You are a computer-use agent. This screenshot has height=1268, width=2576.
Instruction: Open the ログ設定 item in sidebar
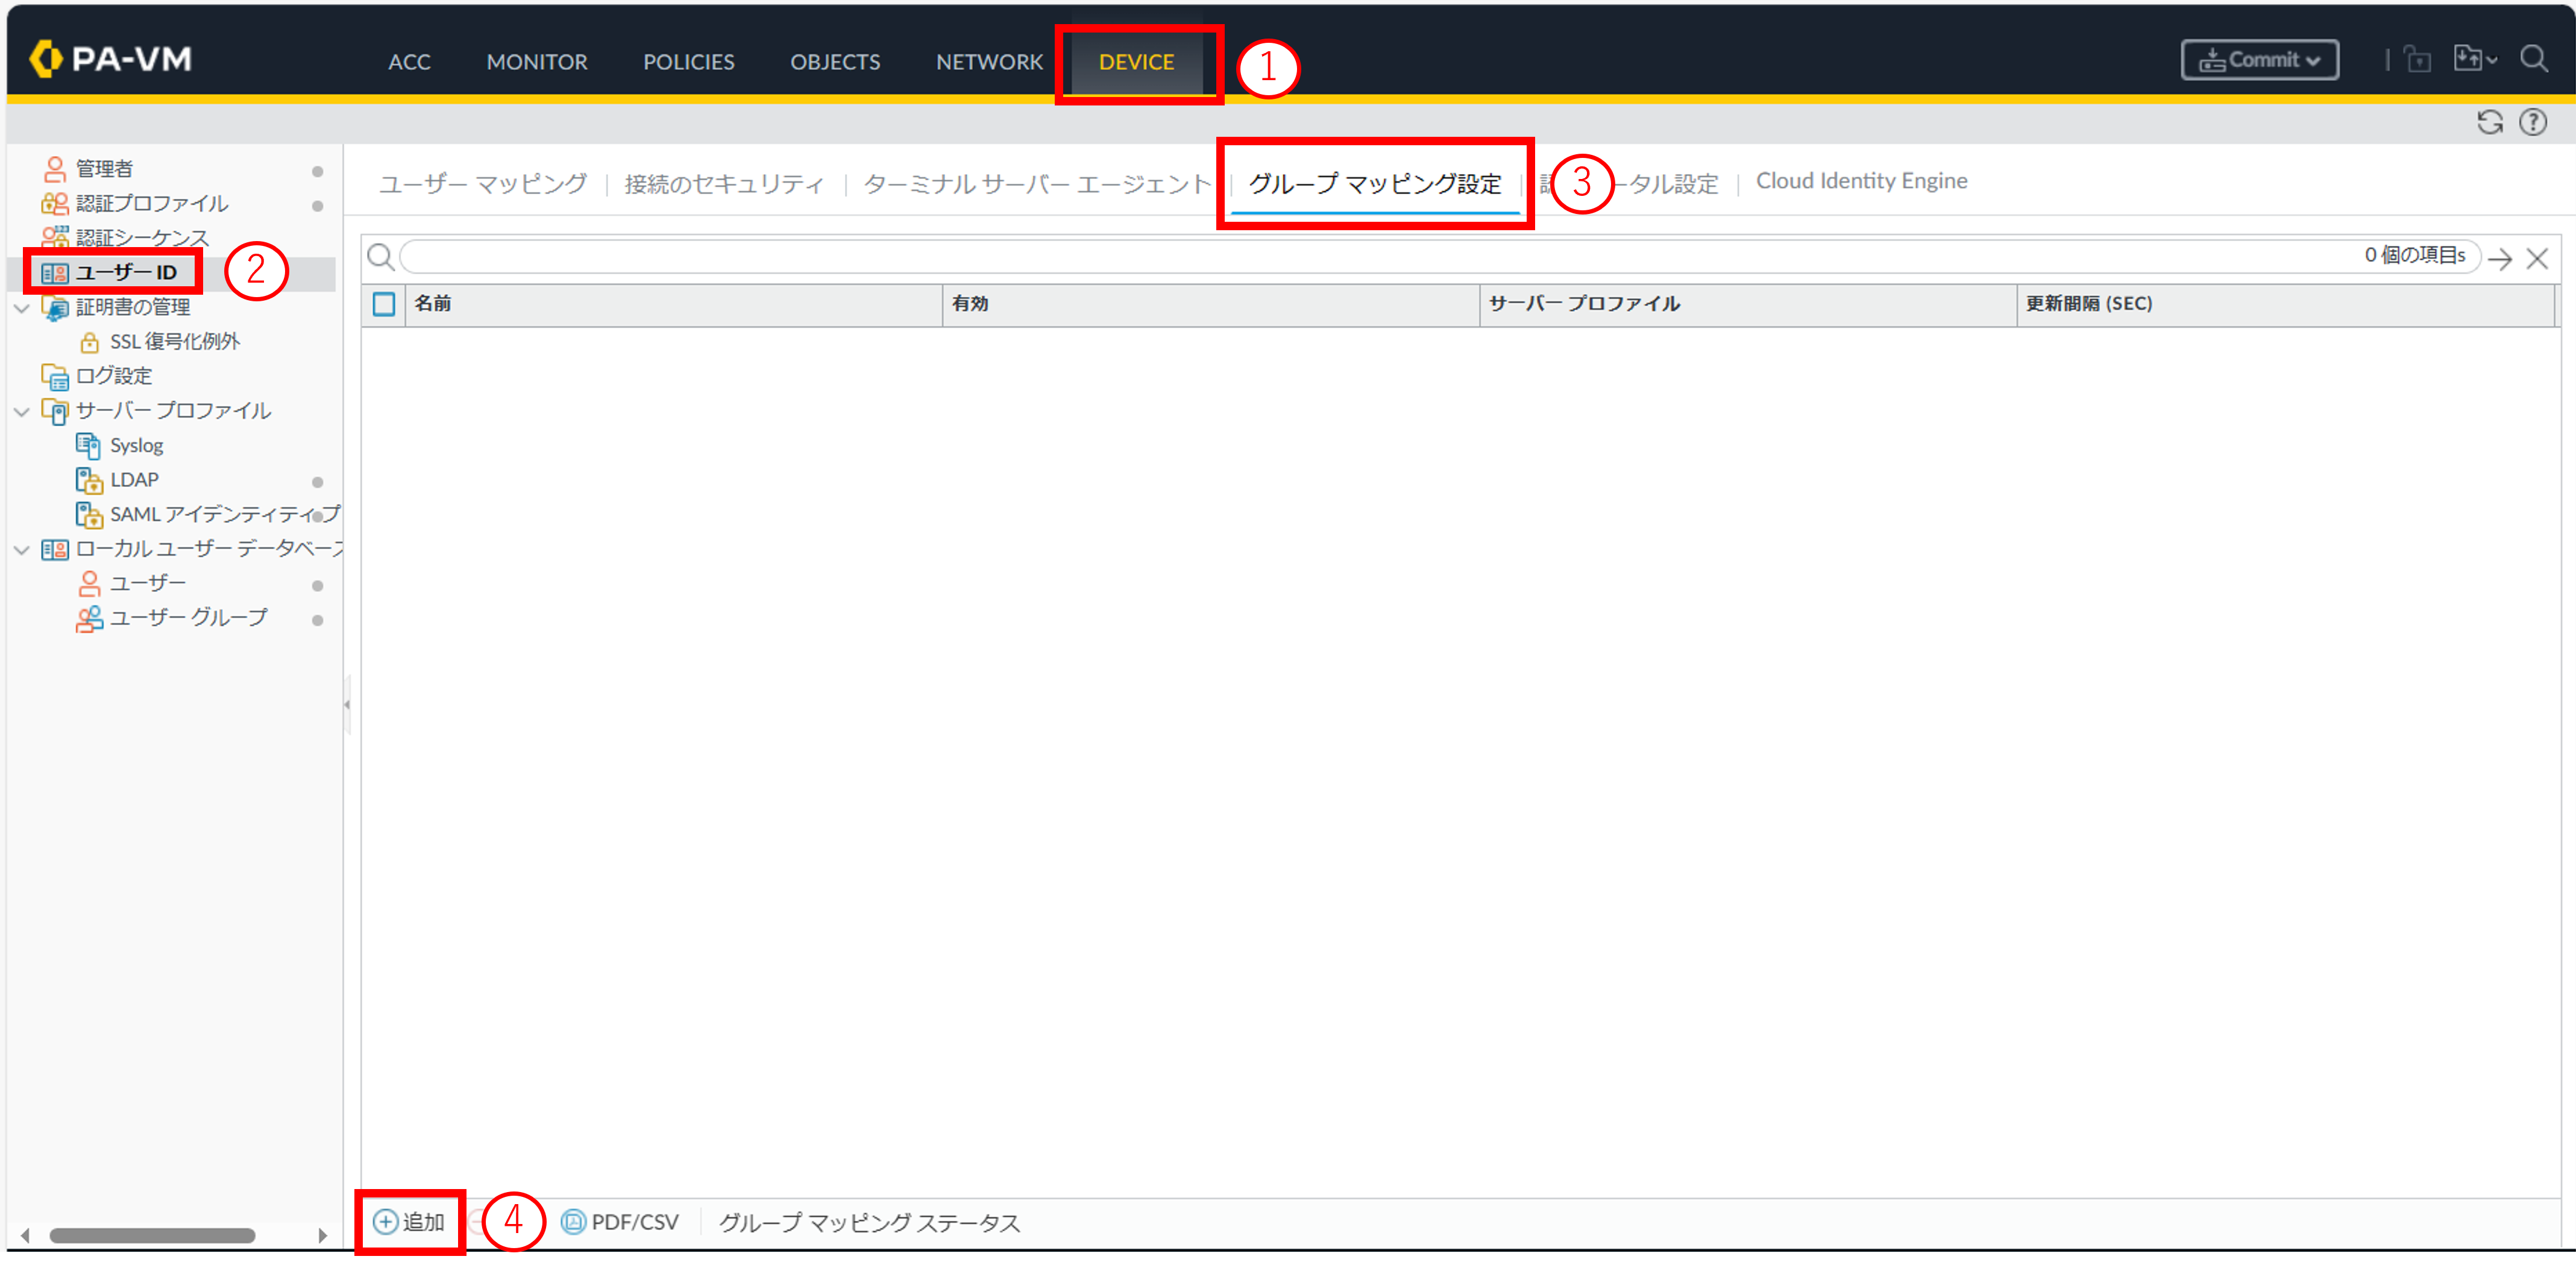click(x=113, y=376)
